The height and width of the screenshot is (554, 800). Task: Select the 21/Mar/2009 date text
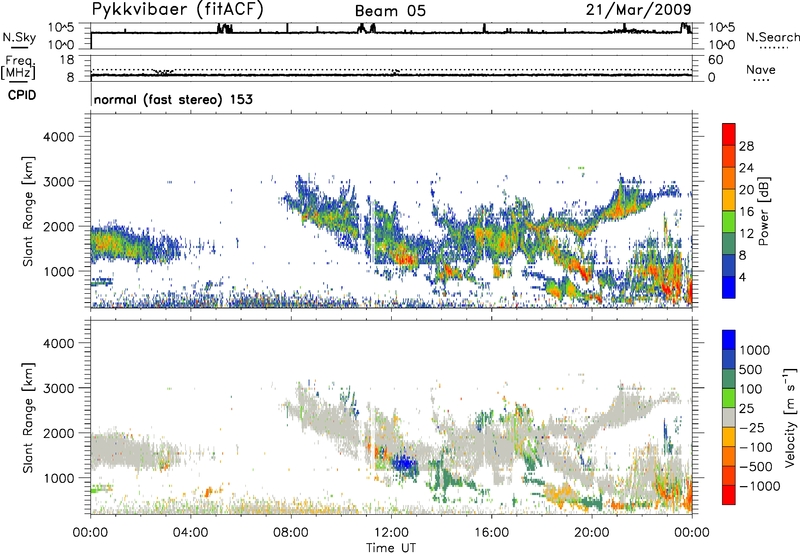[x=638, y=9]
